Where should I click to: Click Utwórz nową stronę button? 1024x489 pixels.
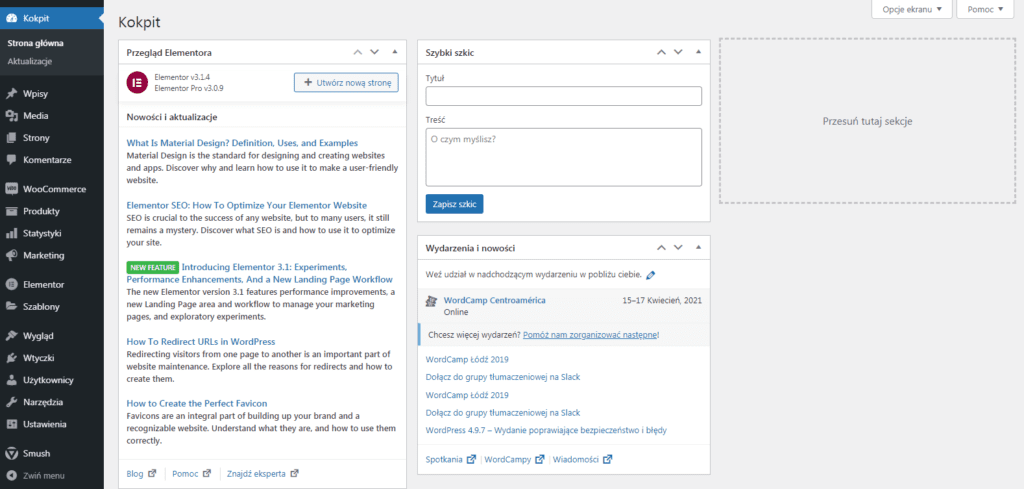click(346, 82)
